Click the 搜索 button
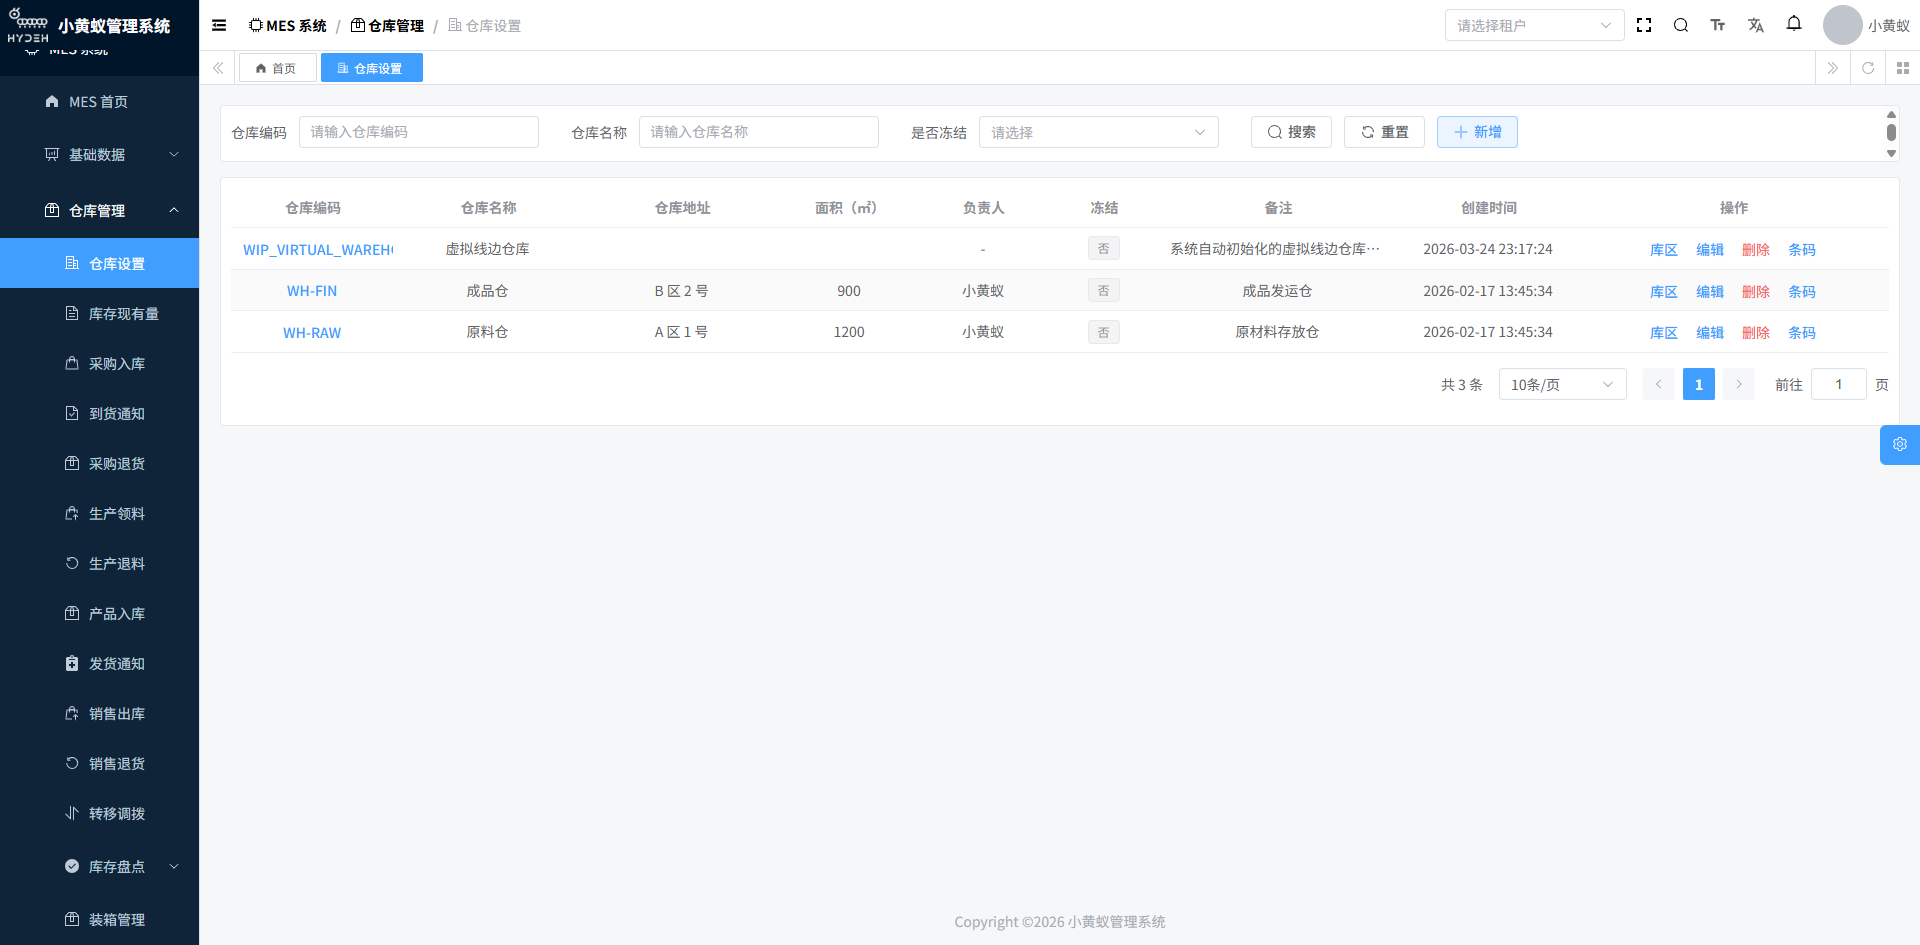Viewport: 1920px width, 945px height. [x=1291, y=132]
